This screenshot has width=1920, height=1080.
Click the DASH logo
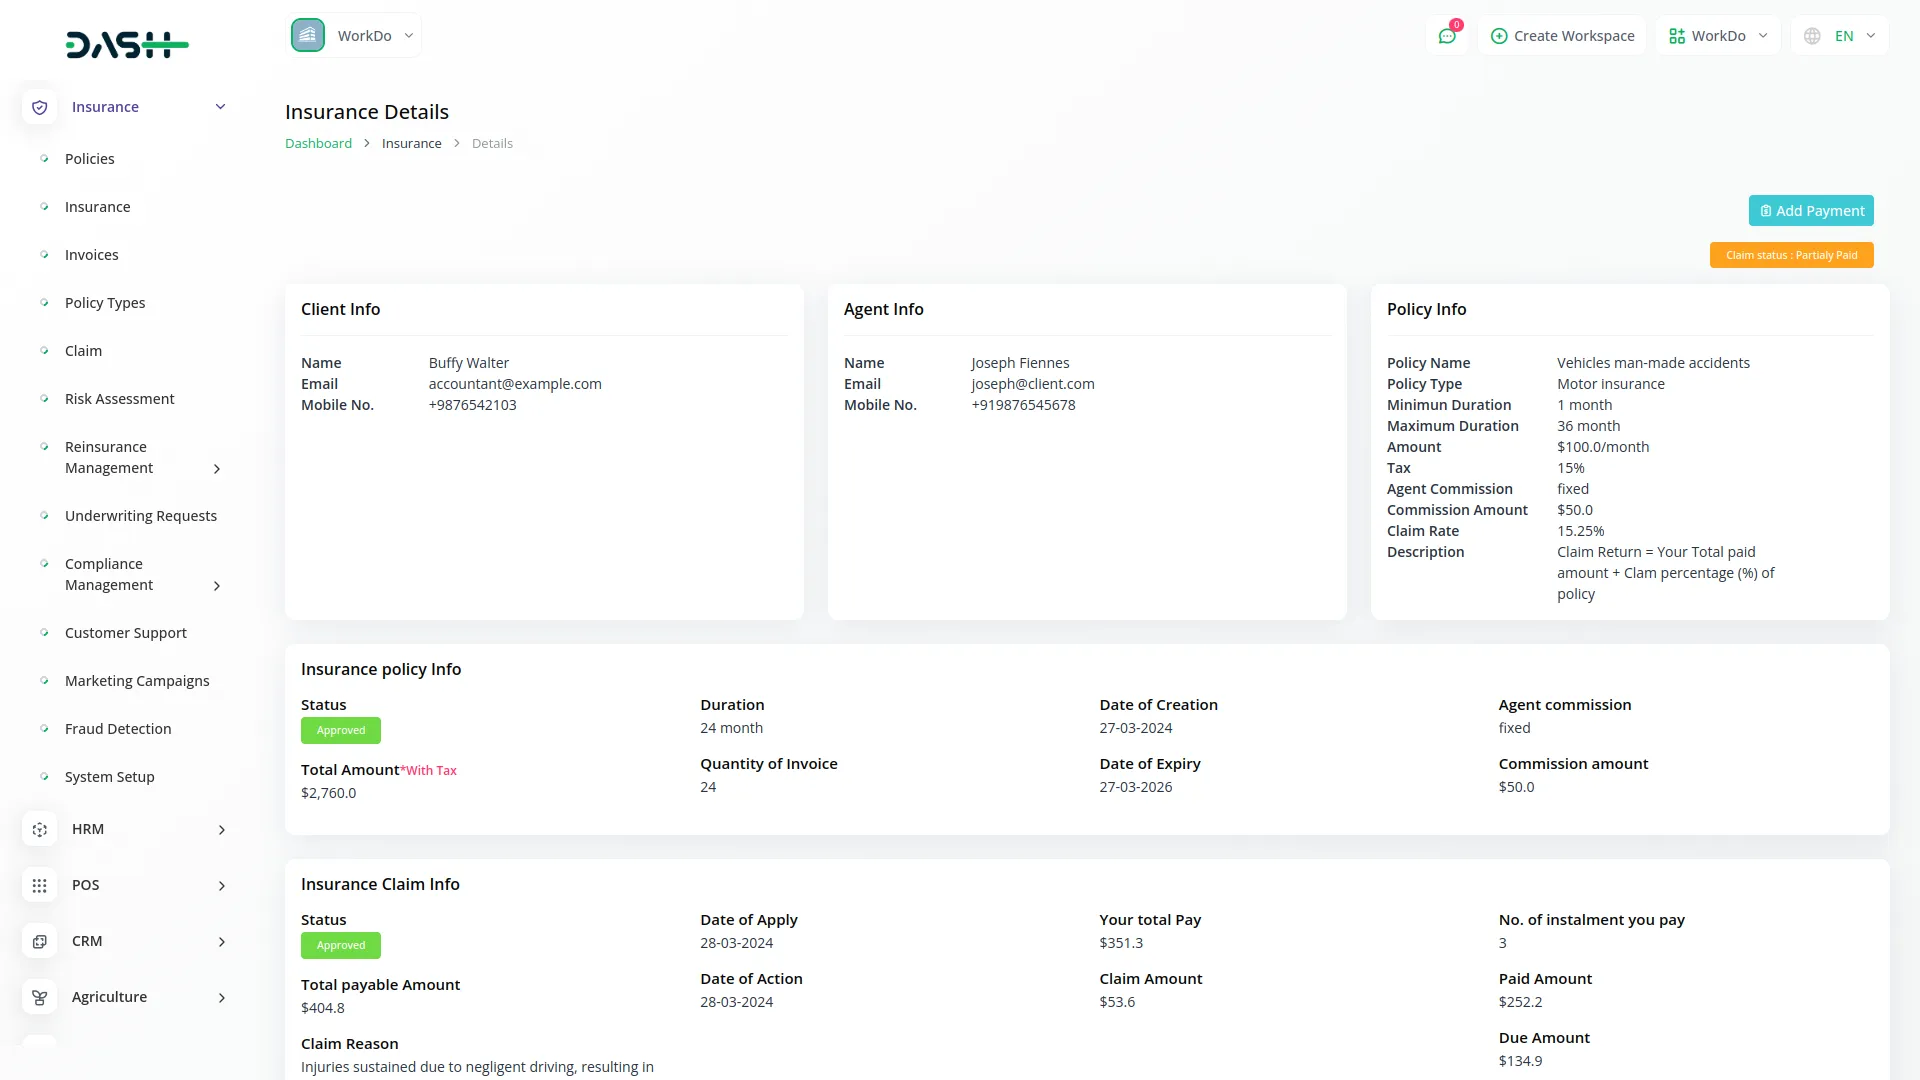click(127, 44)
